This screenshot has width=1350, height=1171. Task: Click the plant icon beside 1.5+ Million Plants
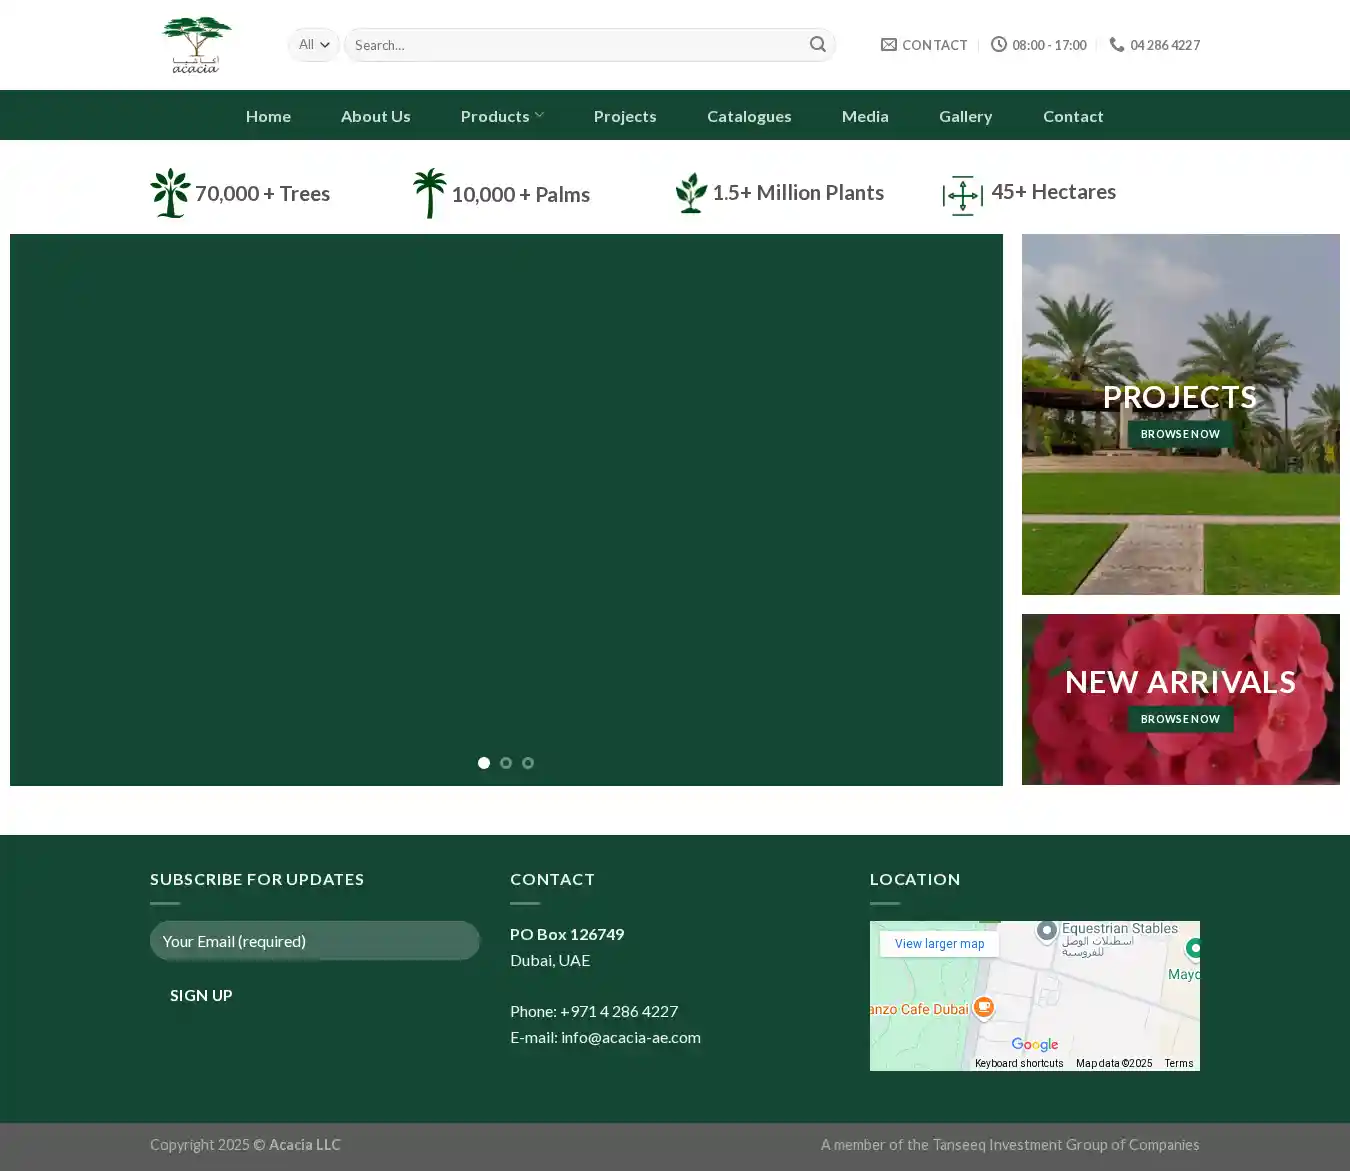click(x=691, y=193)
